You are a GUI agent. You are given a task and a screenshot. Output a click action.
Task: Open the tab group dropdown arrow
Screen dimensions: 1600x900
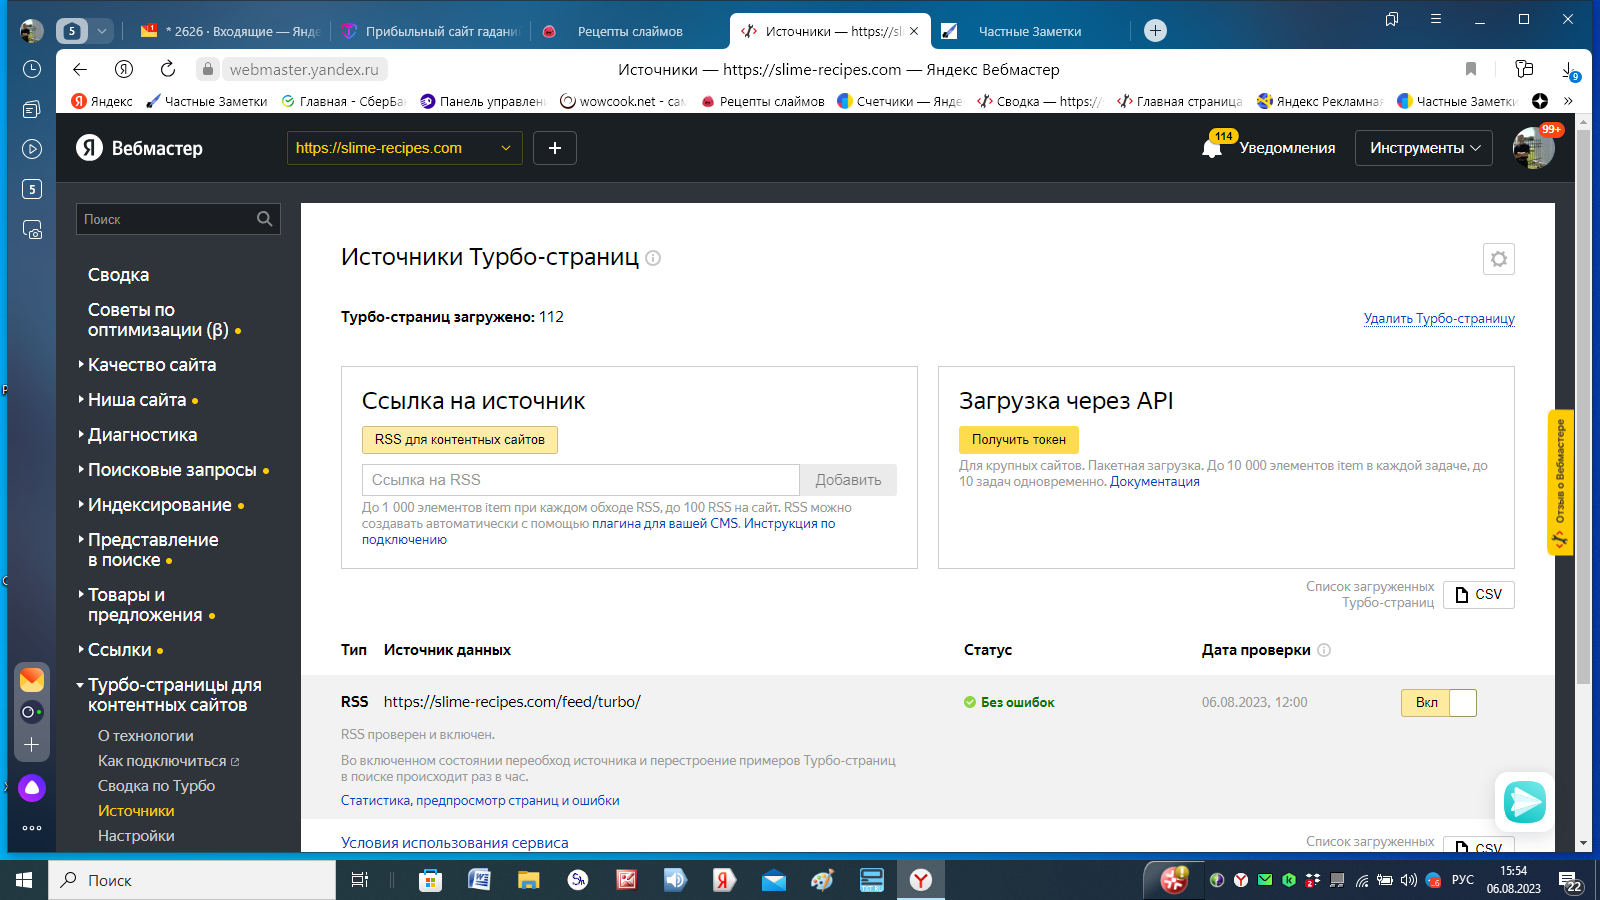tap(102, 31)
